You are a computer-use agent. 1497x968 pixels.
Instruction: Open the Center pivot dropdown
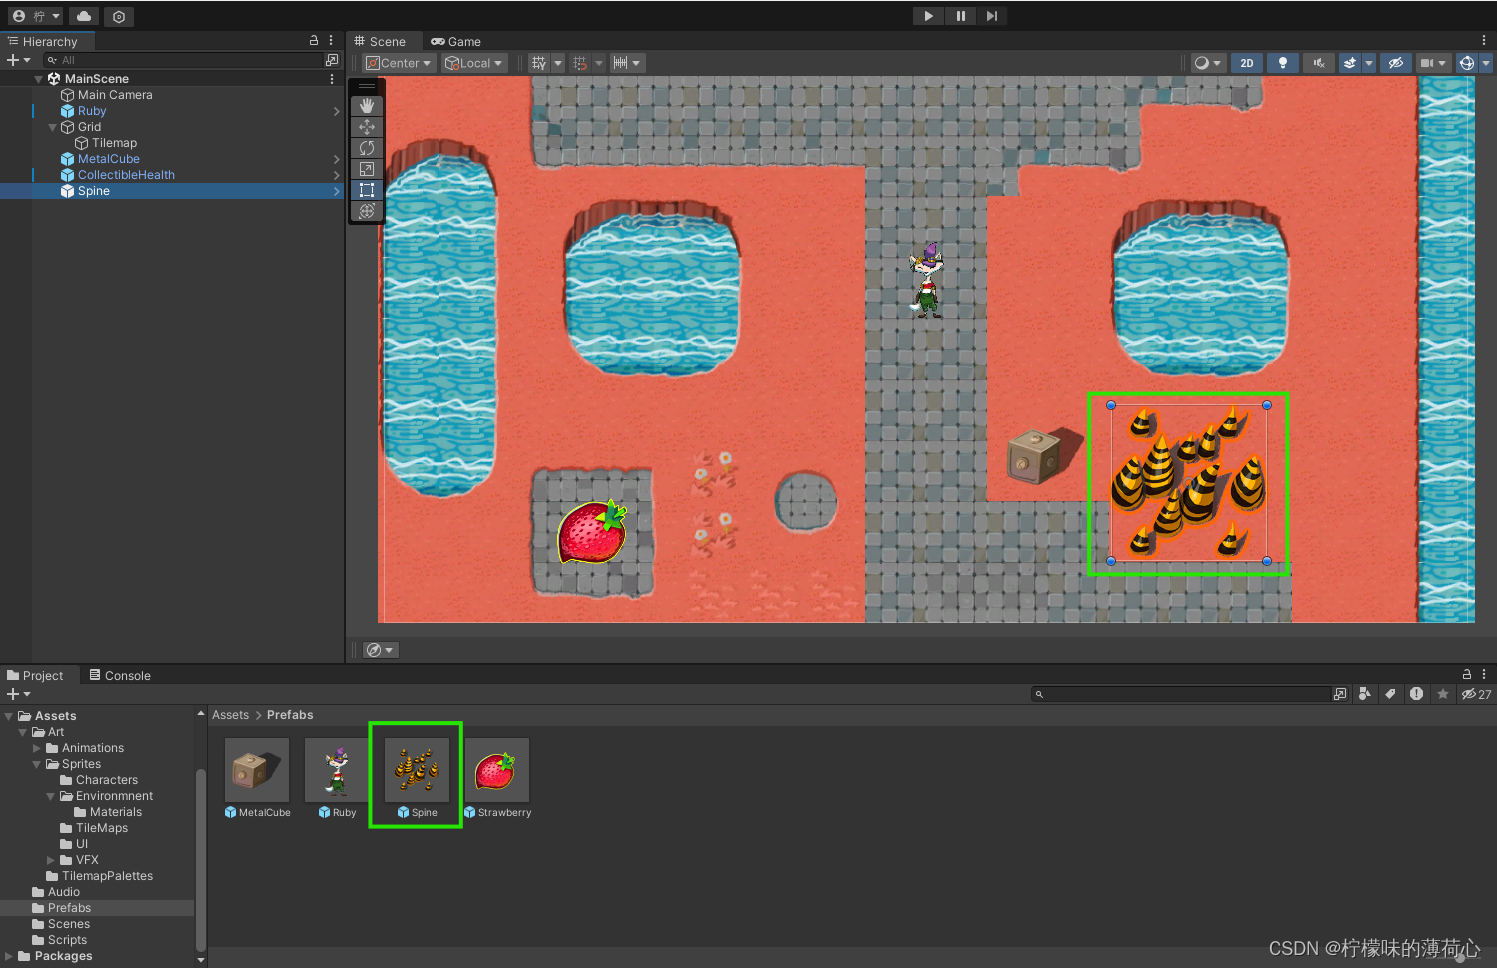(397, 62)
